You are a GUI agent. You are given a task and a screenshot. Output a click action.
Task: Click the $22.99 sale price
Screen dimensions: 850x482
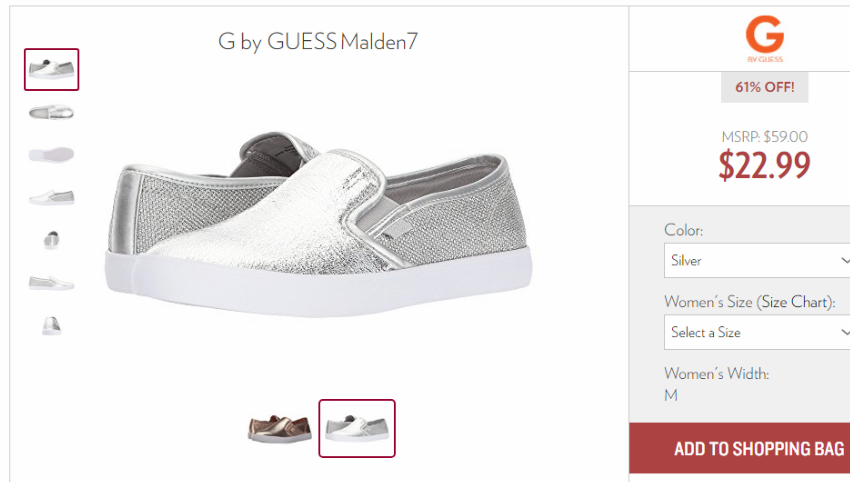[764, 165]
